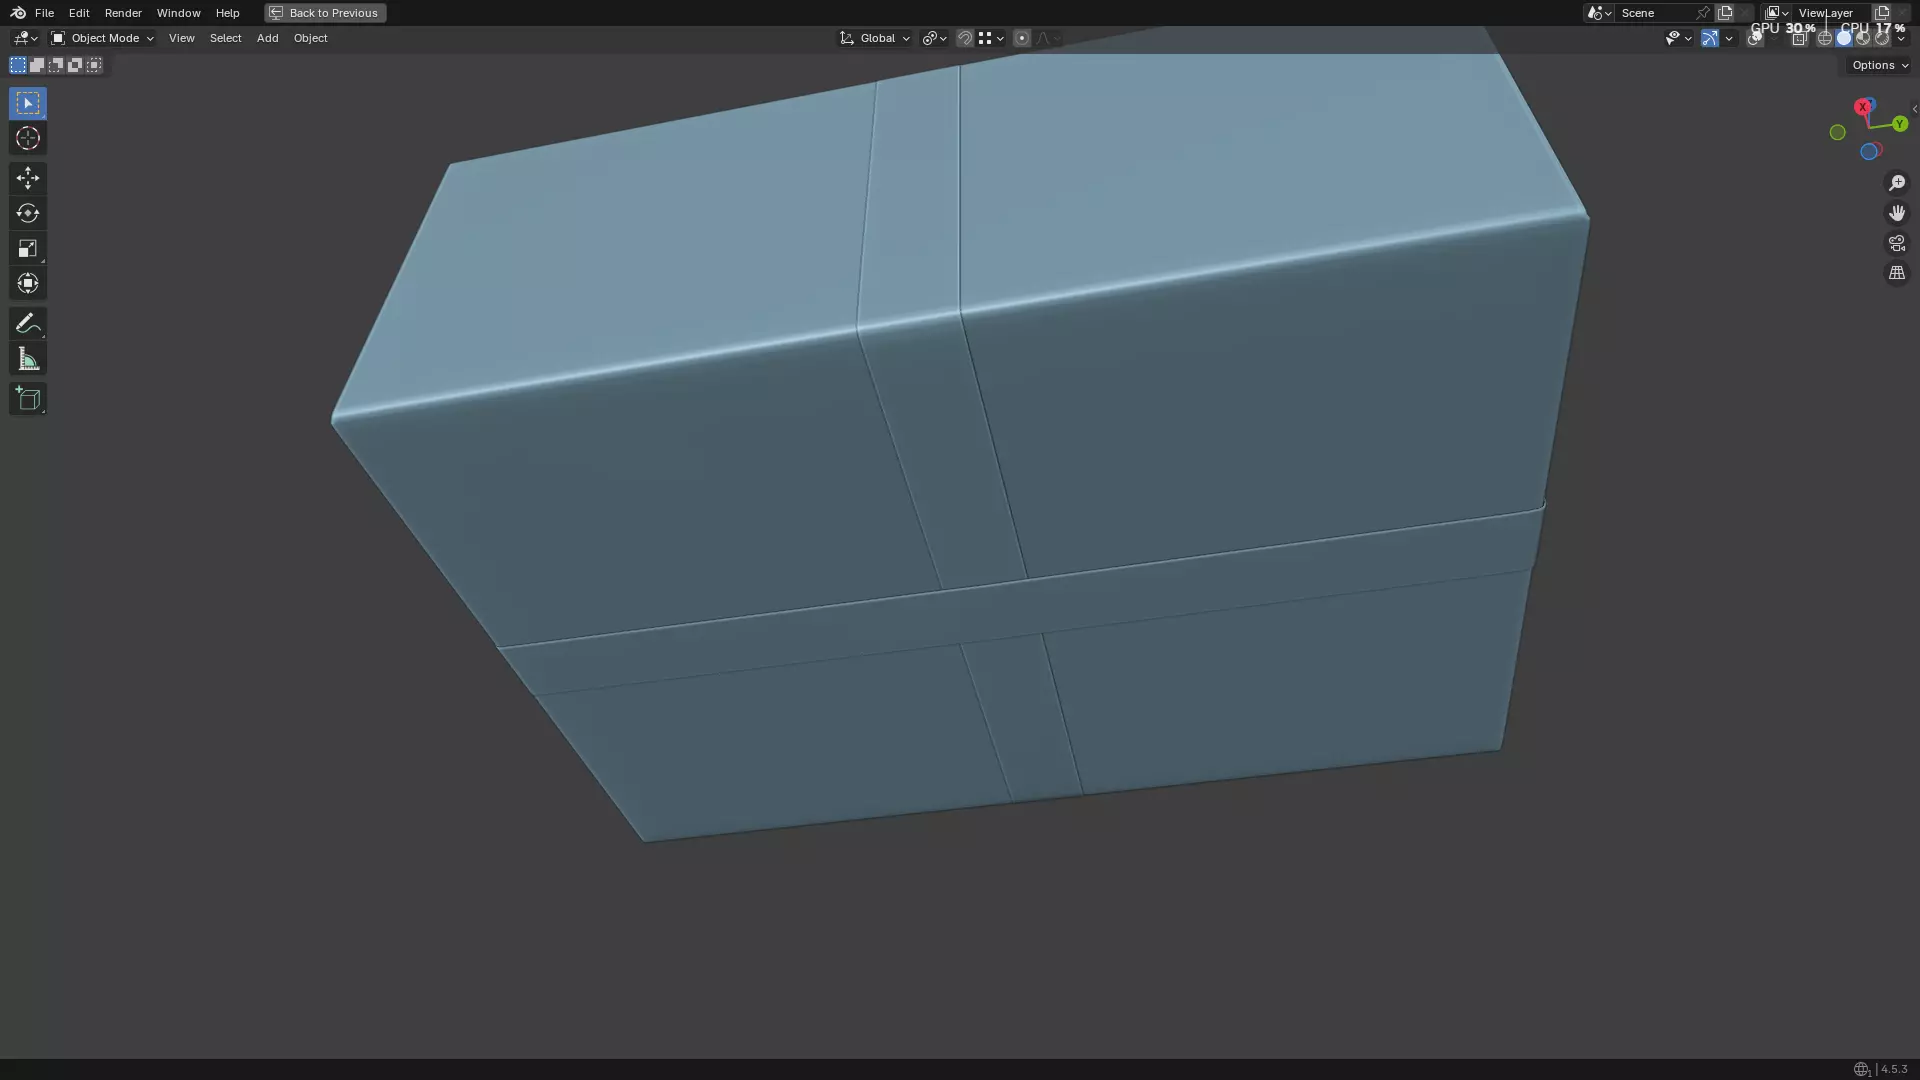Select the Move tool
Viewport: 1920px width, 1080px height.
28,178
